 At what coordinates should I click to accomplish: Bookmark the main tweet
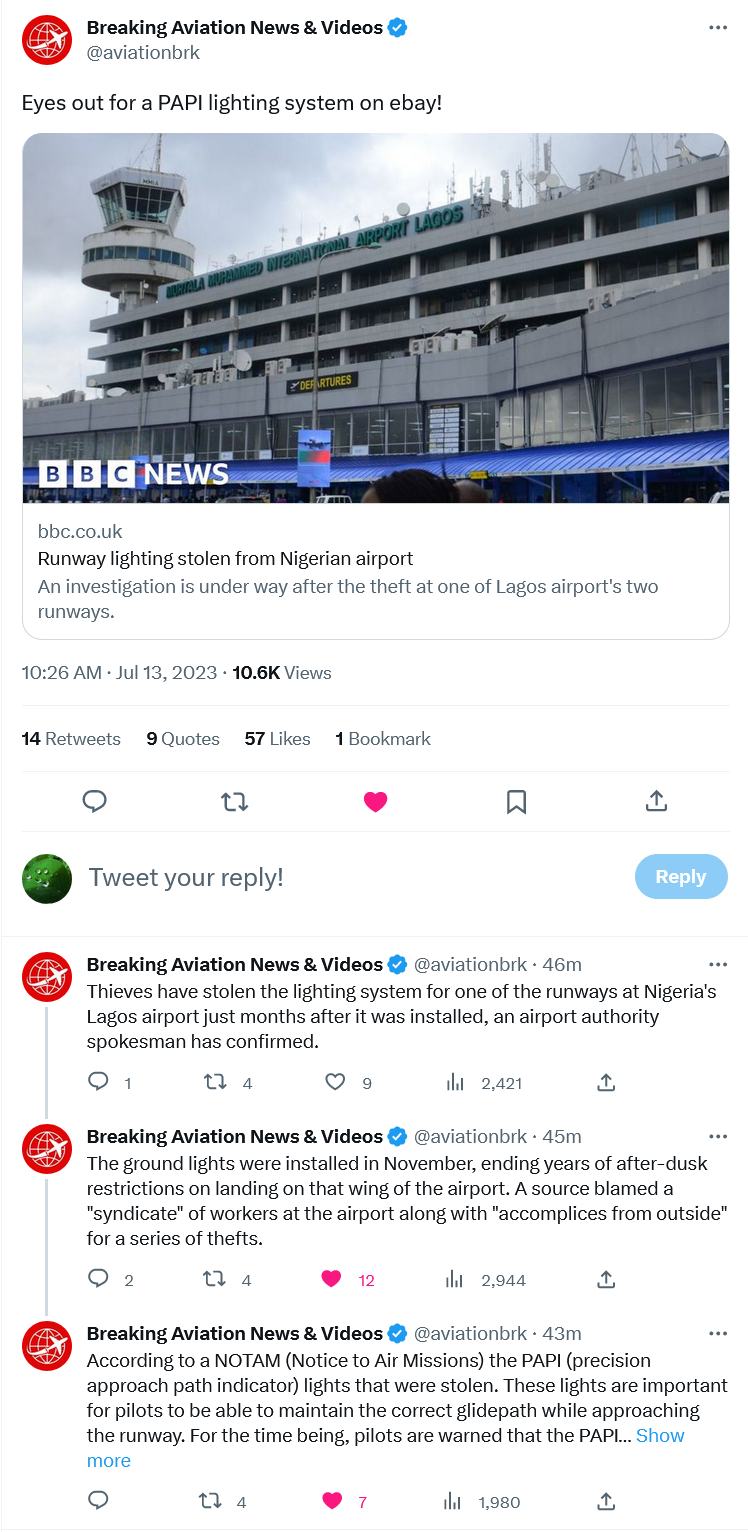tap(516, 801)
